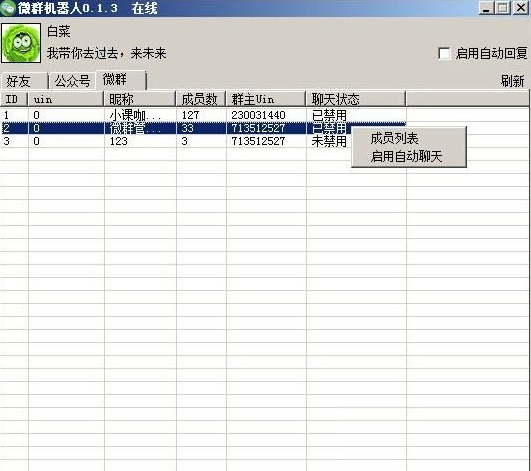
Task: Click the 群主Uin column header
Action: click(x=266, y=99)
